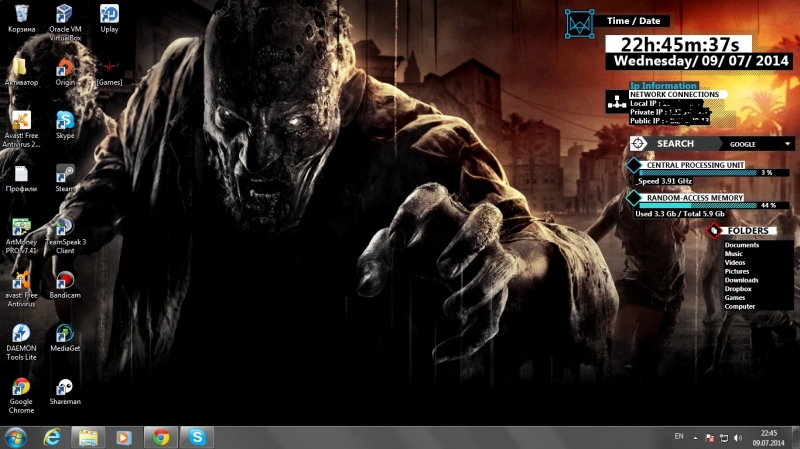Open Avast! Free Antivirus 2... installer icon
800x449 pixels.
click(21, 129)
